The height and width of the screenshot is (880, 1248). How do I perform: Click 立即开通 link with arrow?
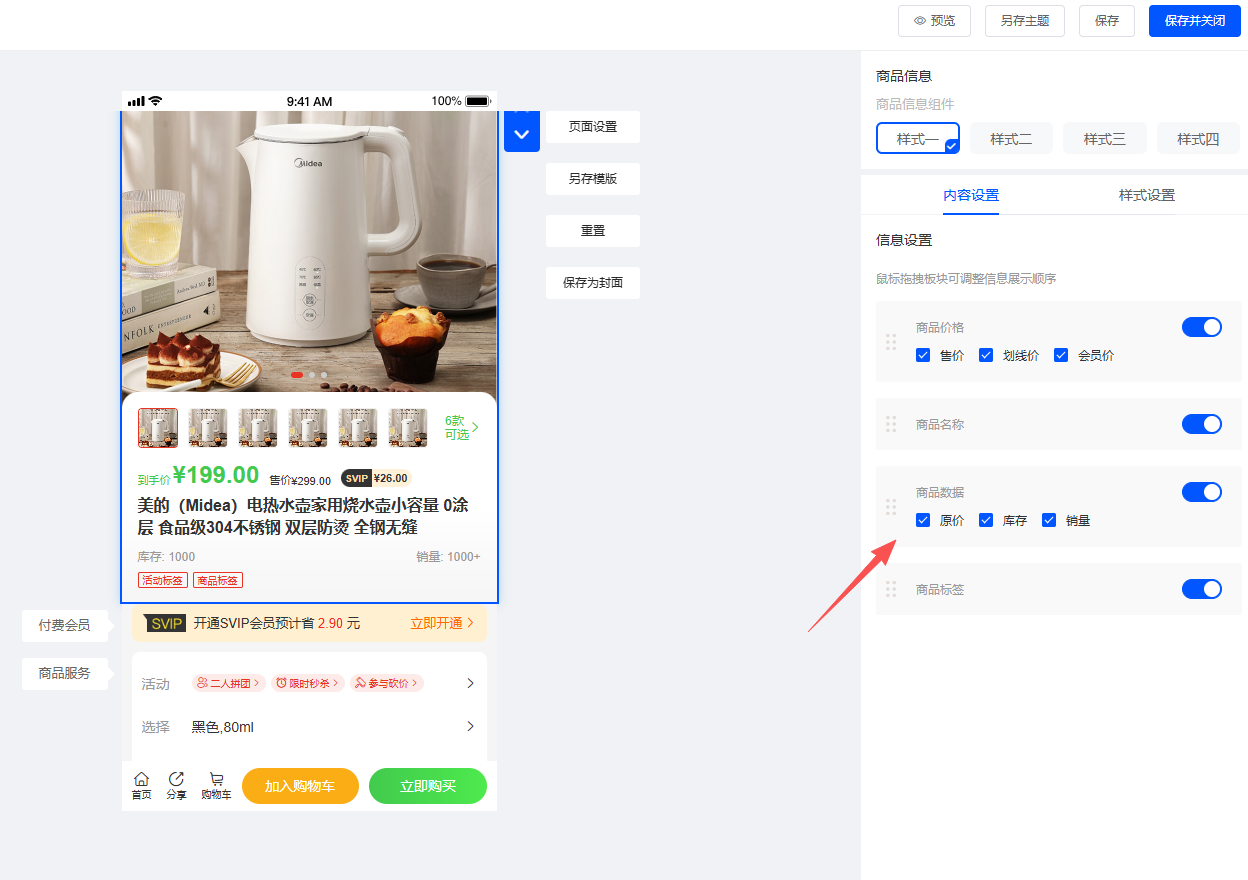tap(442, 623)
